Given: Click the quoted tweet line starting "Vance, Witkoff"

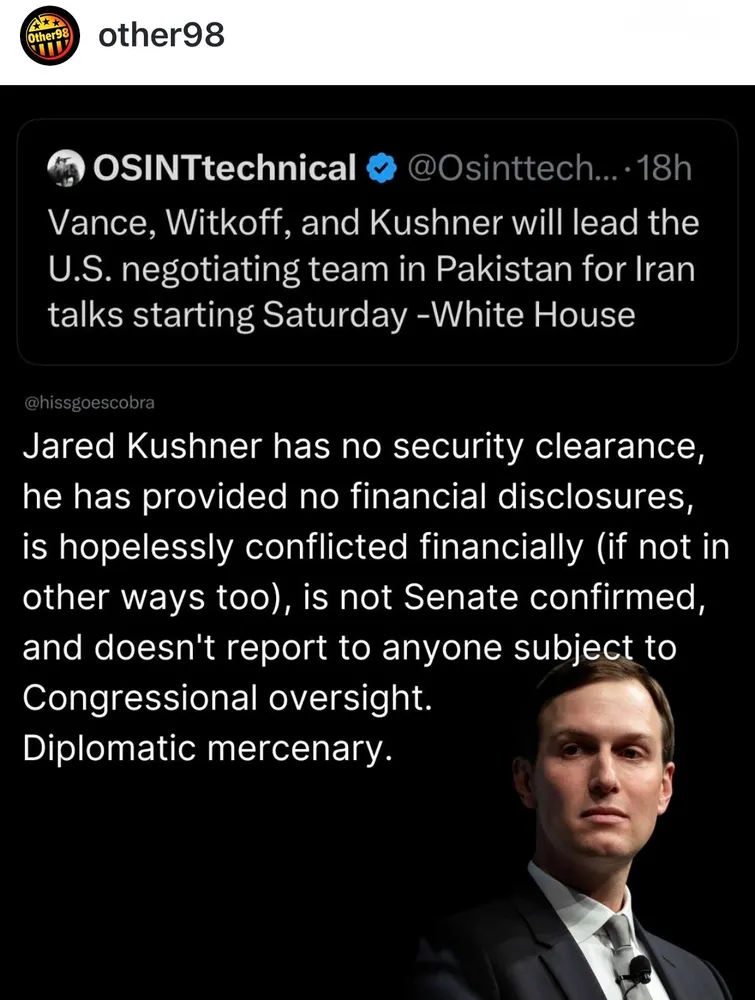Looking at the screenshot, I should coord(373,221).
